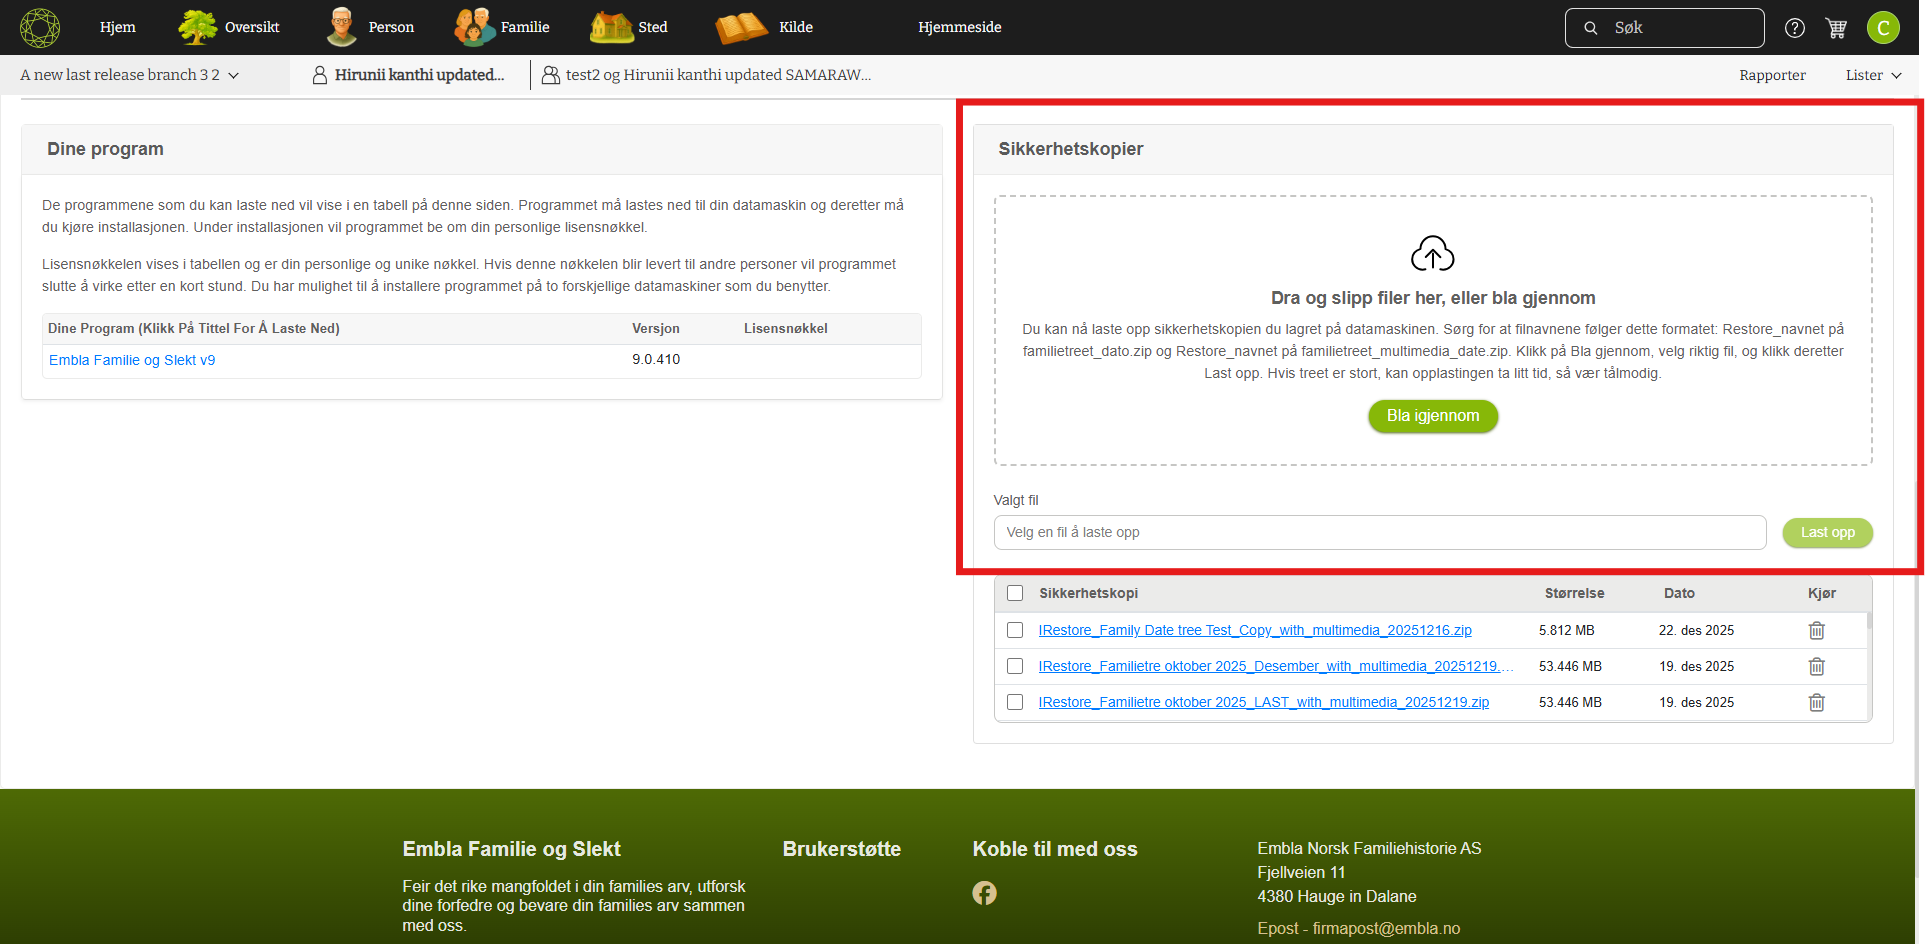Image resolution: width=1925 pixels, height=944 pixels.
Task: Download Embla Familie og Slekt v9
Action: tap(132, 360)
